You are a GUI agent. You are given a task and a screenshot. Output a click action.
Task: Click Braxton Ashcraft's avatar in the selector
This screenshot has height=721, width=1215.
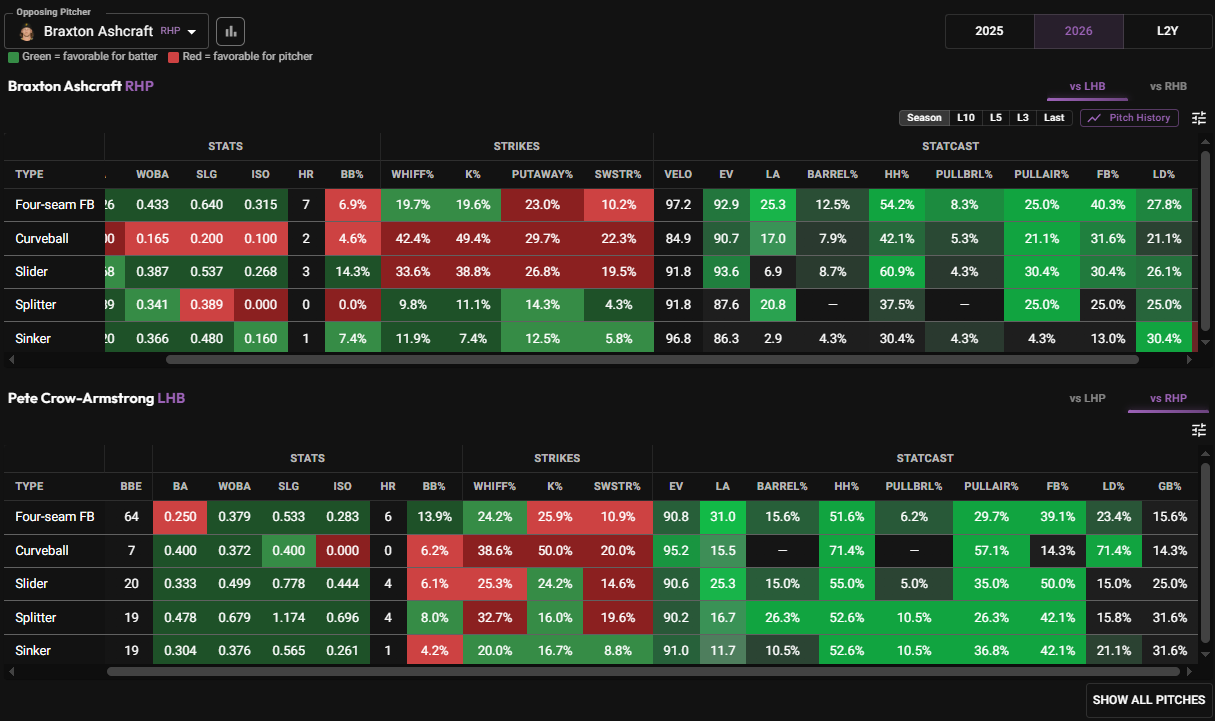coord(27,32)
